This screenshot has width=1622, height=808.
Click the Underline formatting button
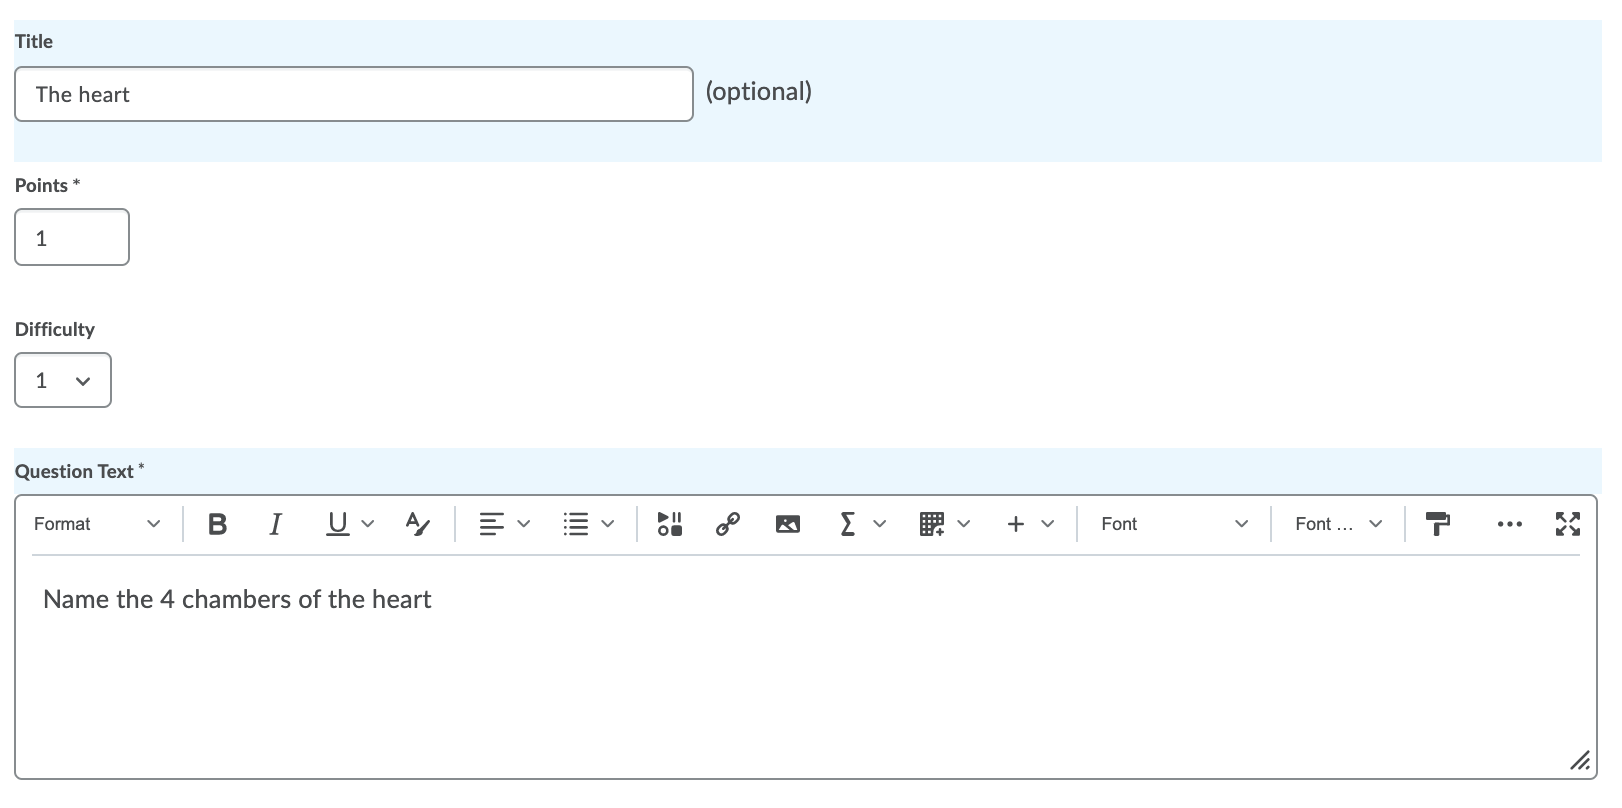tap(338, 524)
